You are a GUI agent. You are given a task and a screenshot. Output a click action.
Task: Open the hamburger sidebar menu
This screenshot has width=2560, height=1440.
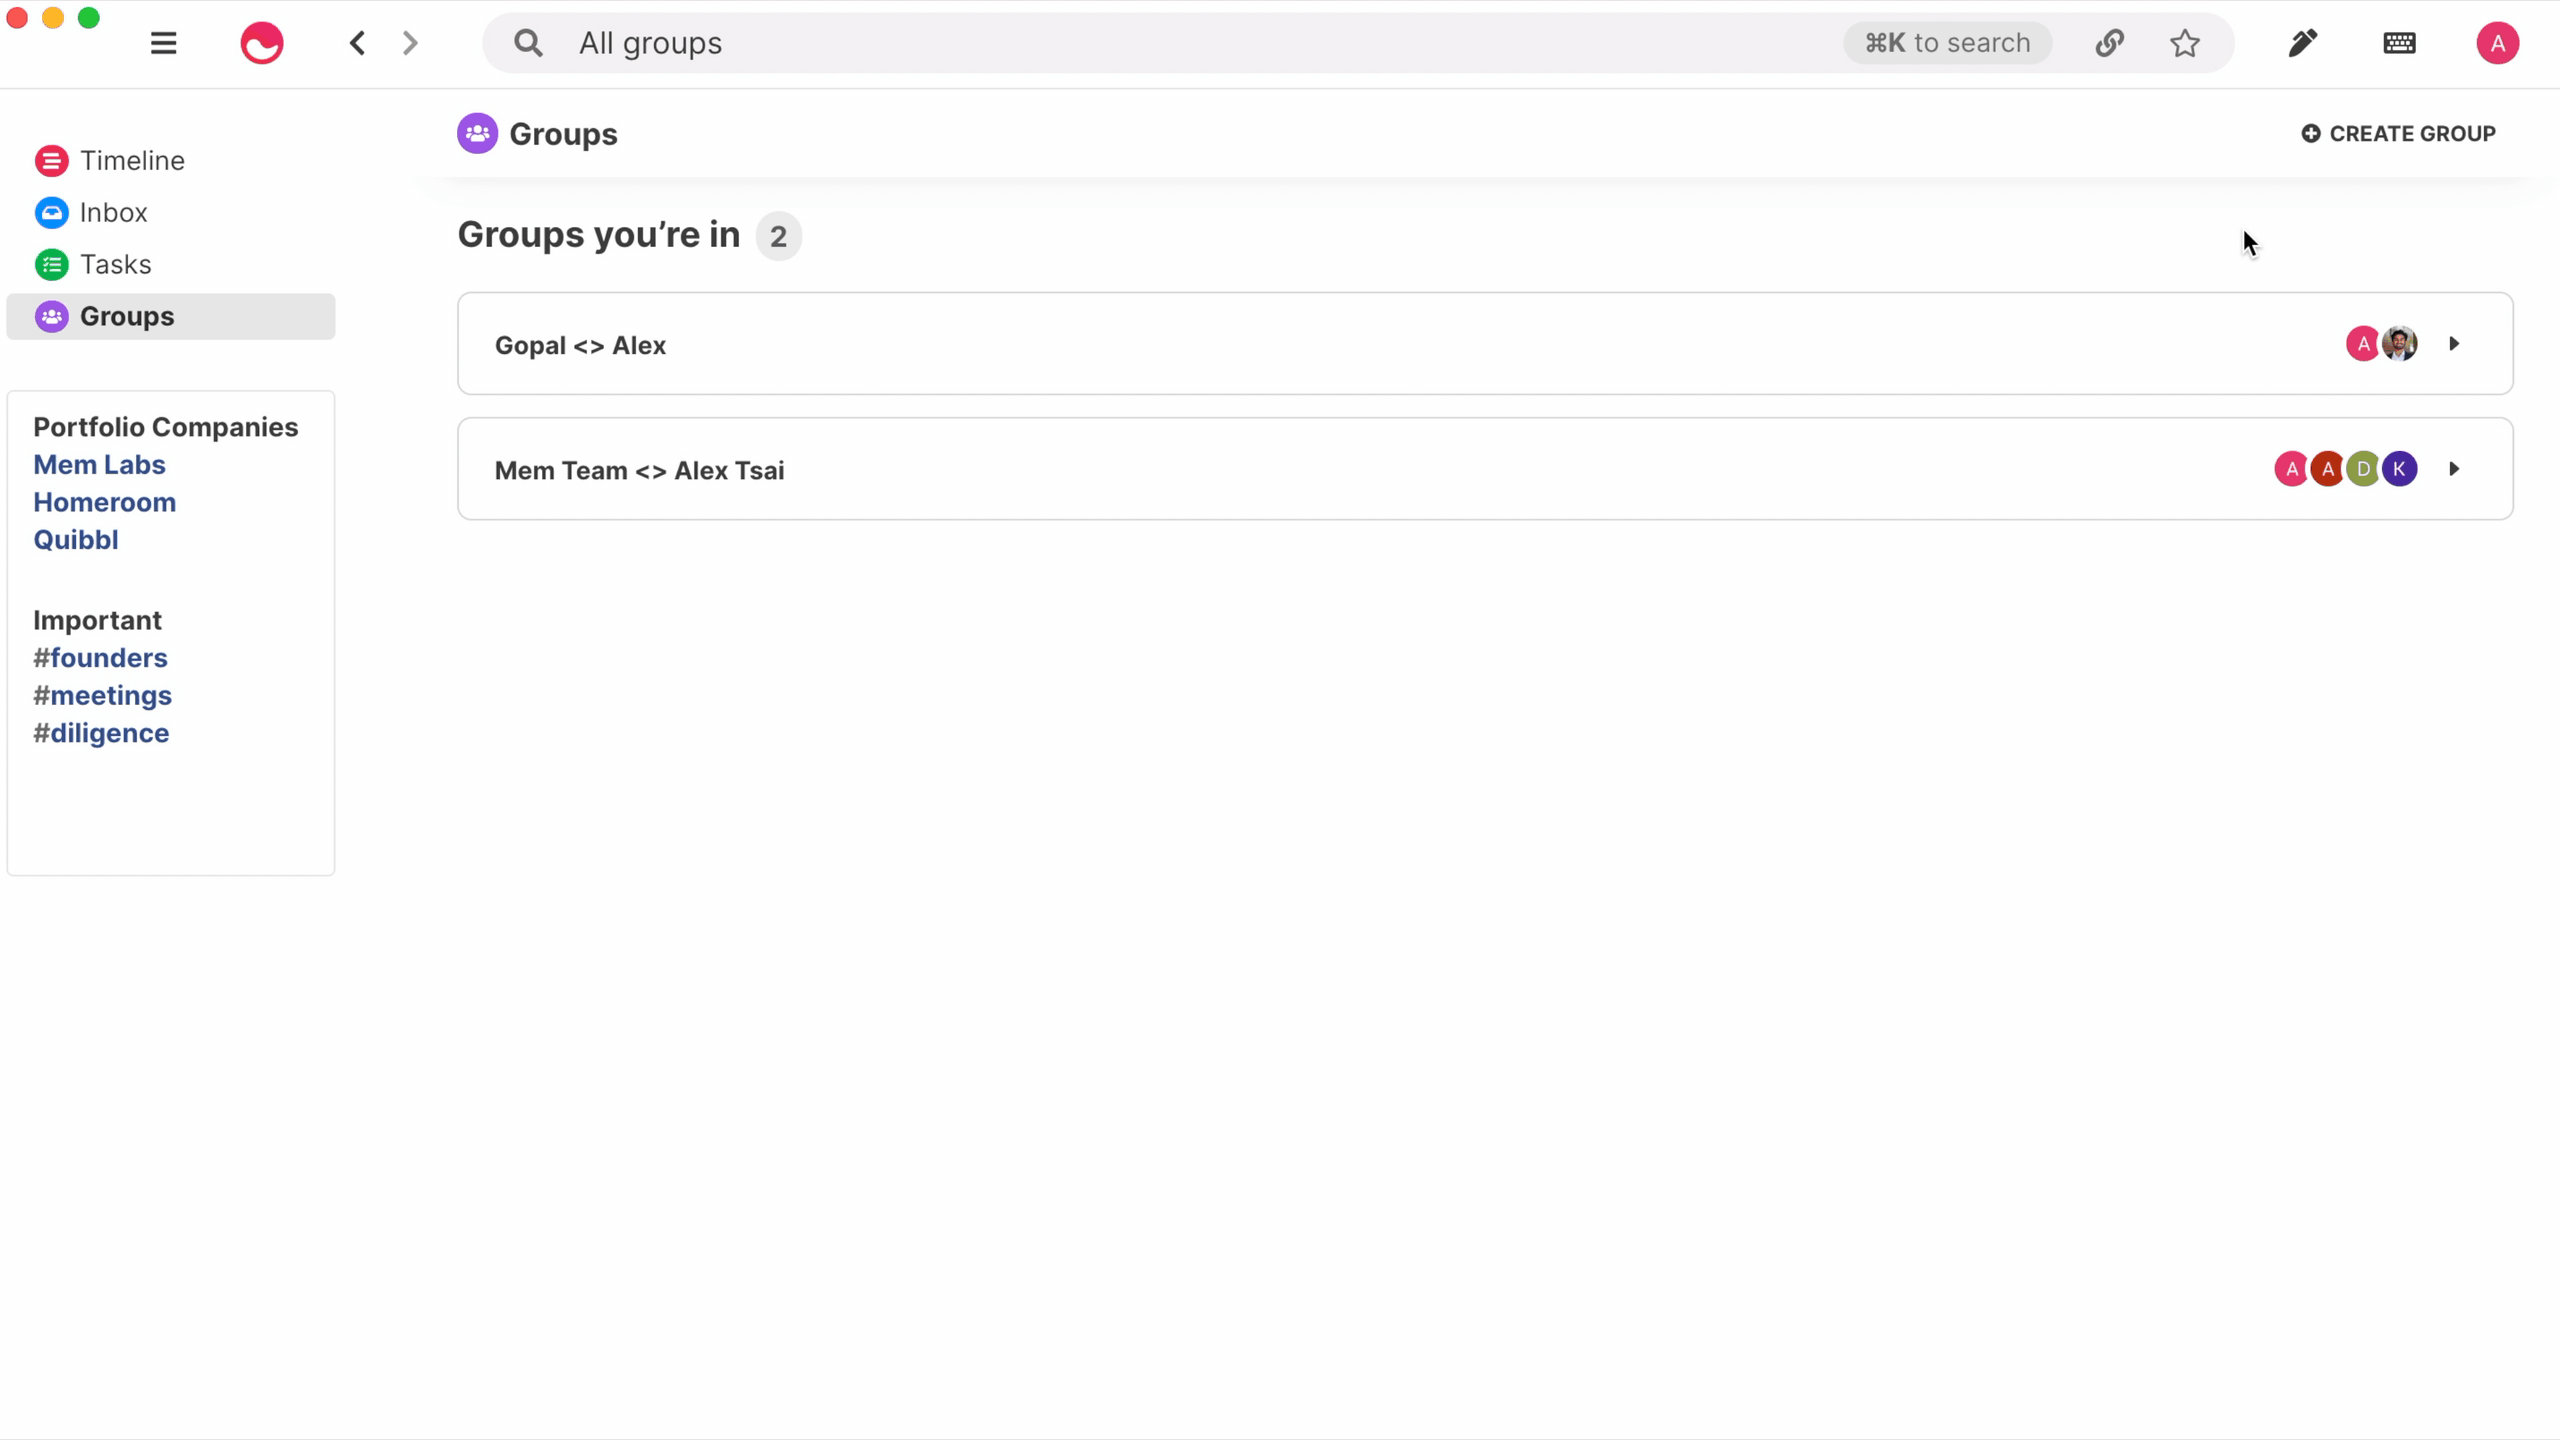163,43
